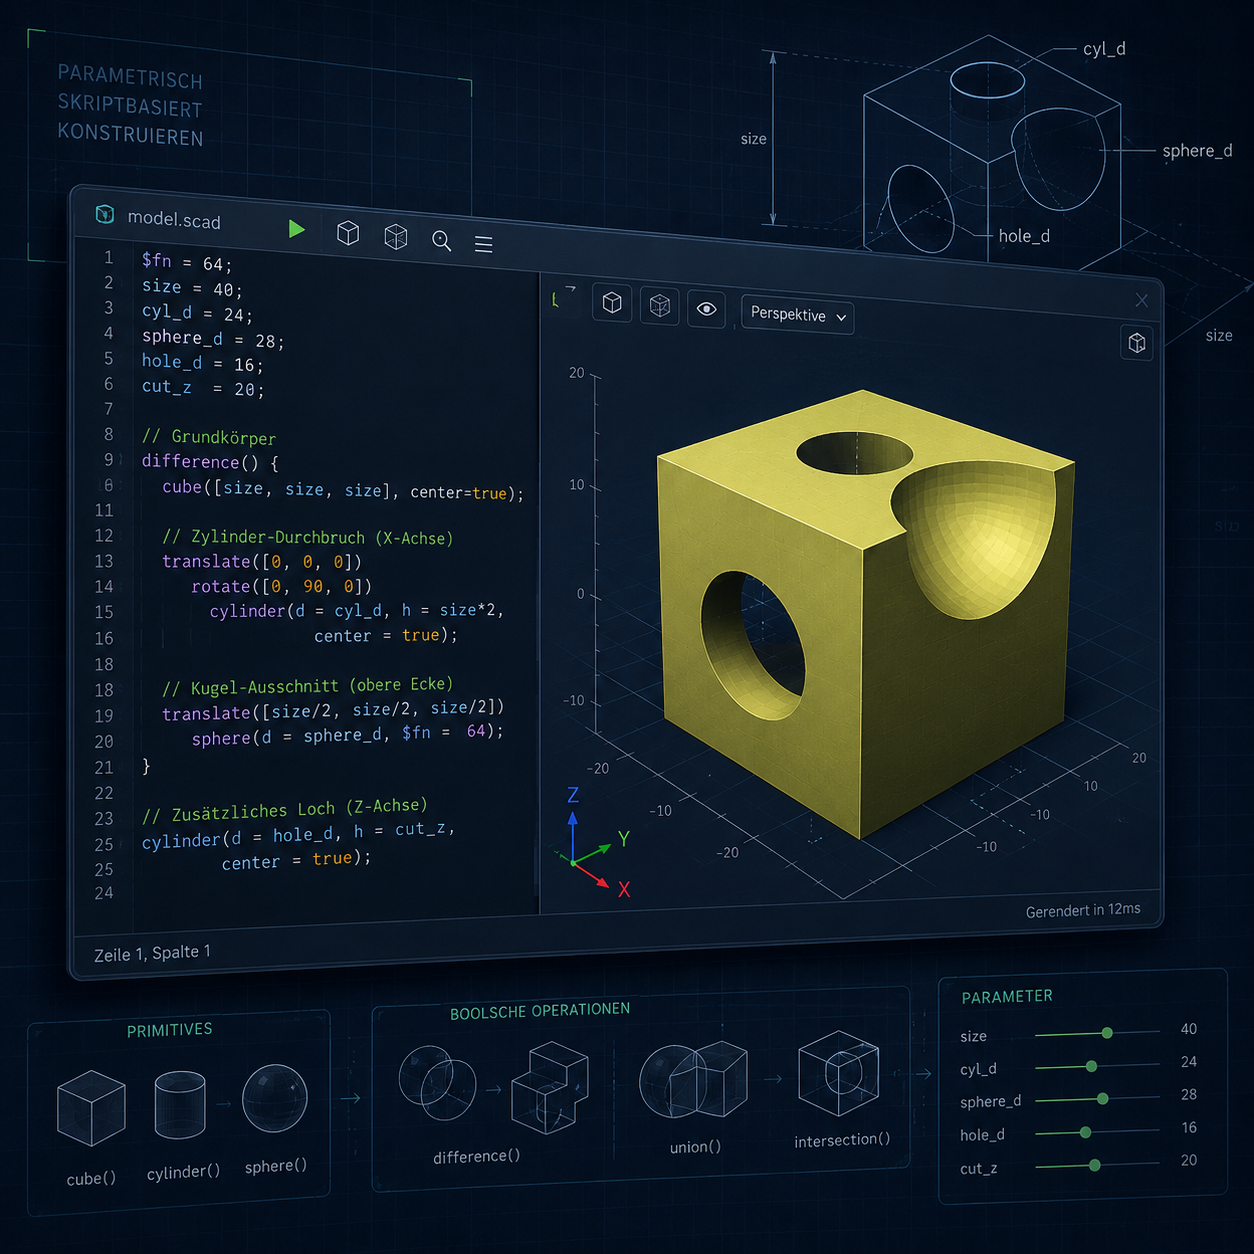Screen dimensions: 1254x1254
Task: Click the Y axis on the gizmo
Action: (601, 847)
